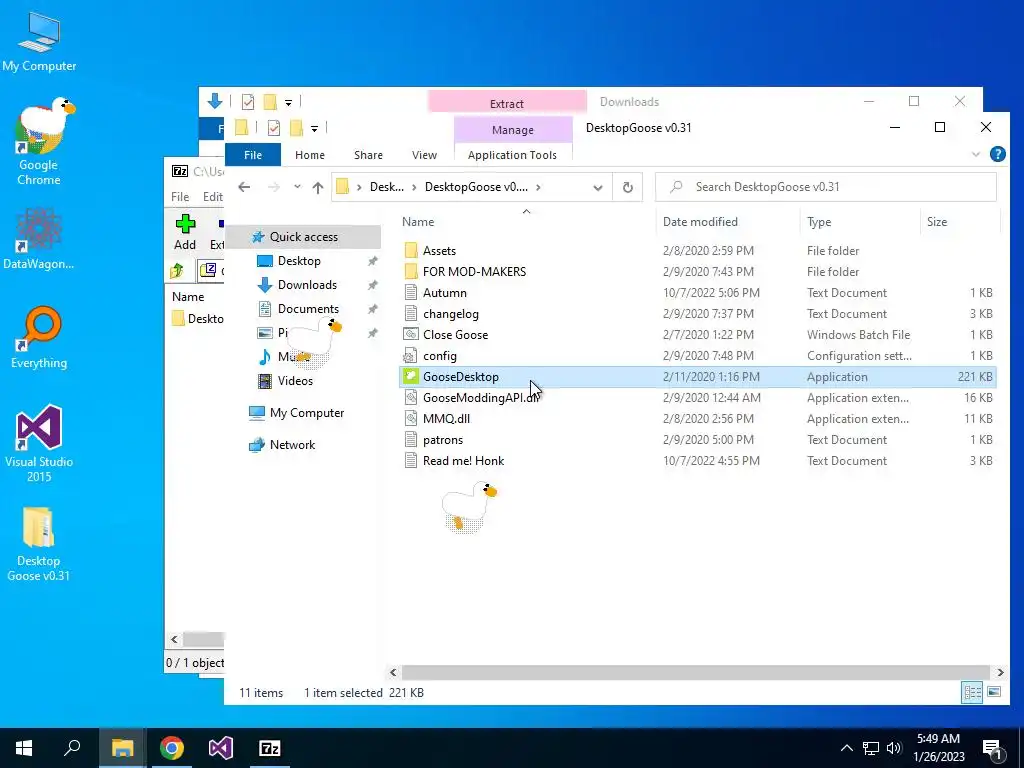This screenshot has width=1024, height=768.
Task: Open the File tab
Action: point(253,155)
